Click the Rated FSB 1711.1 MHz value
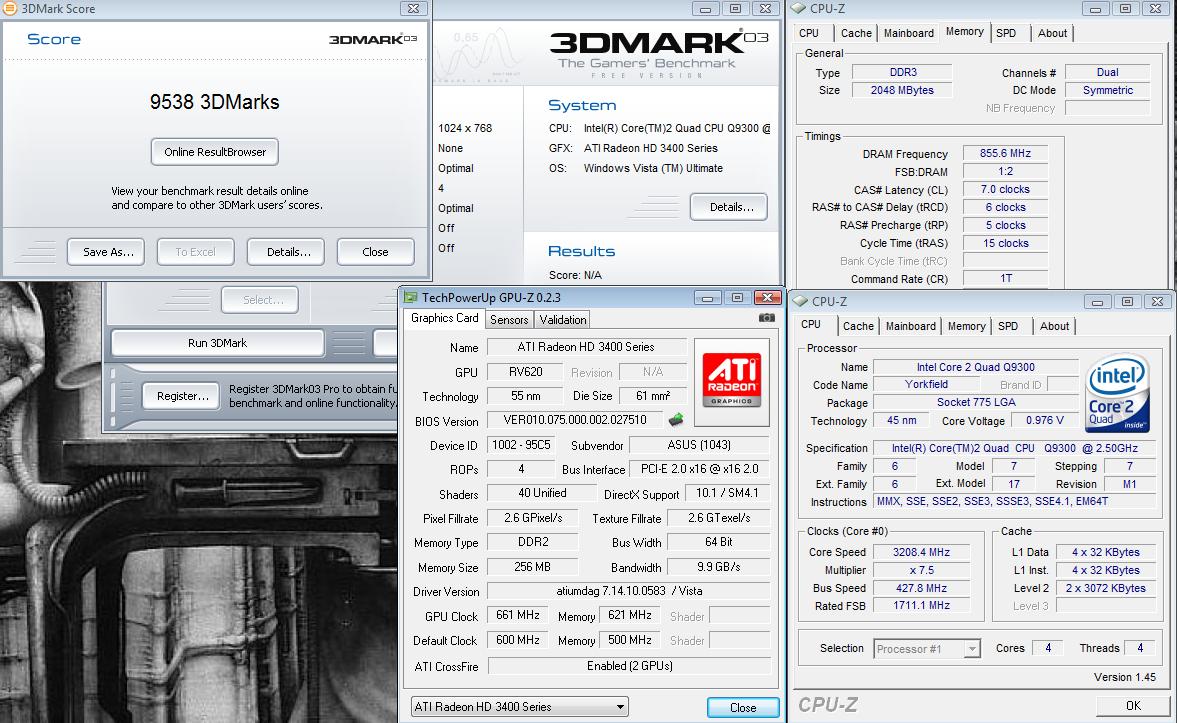 click(x=921, y=605)
